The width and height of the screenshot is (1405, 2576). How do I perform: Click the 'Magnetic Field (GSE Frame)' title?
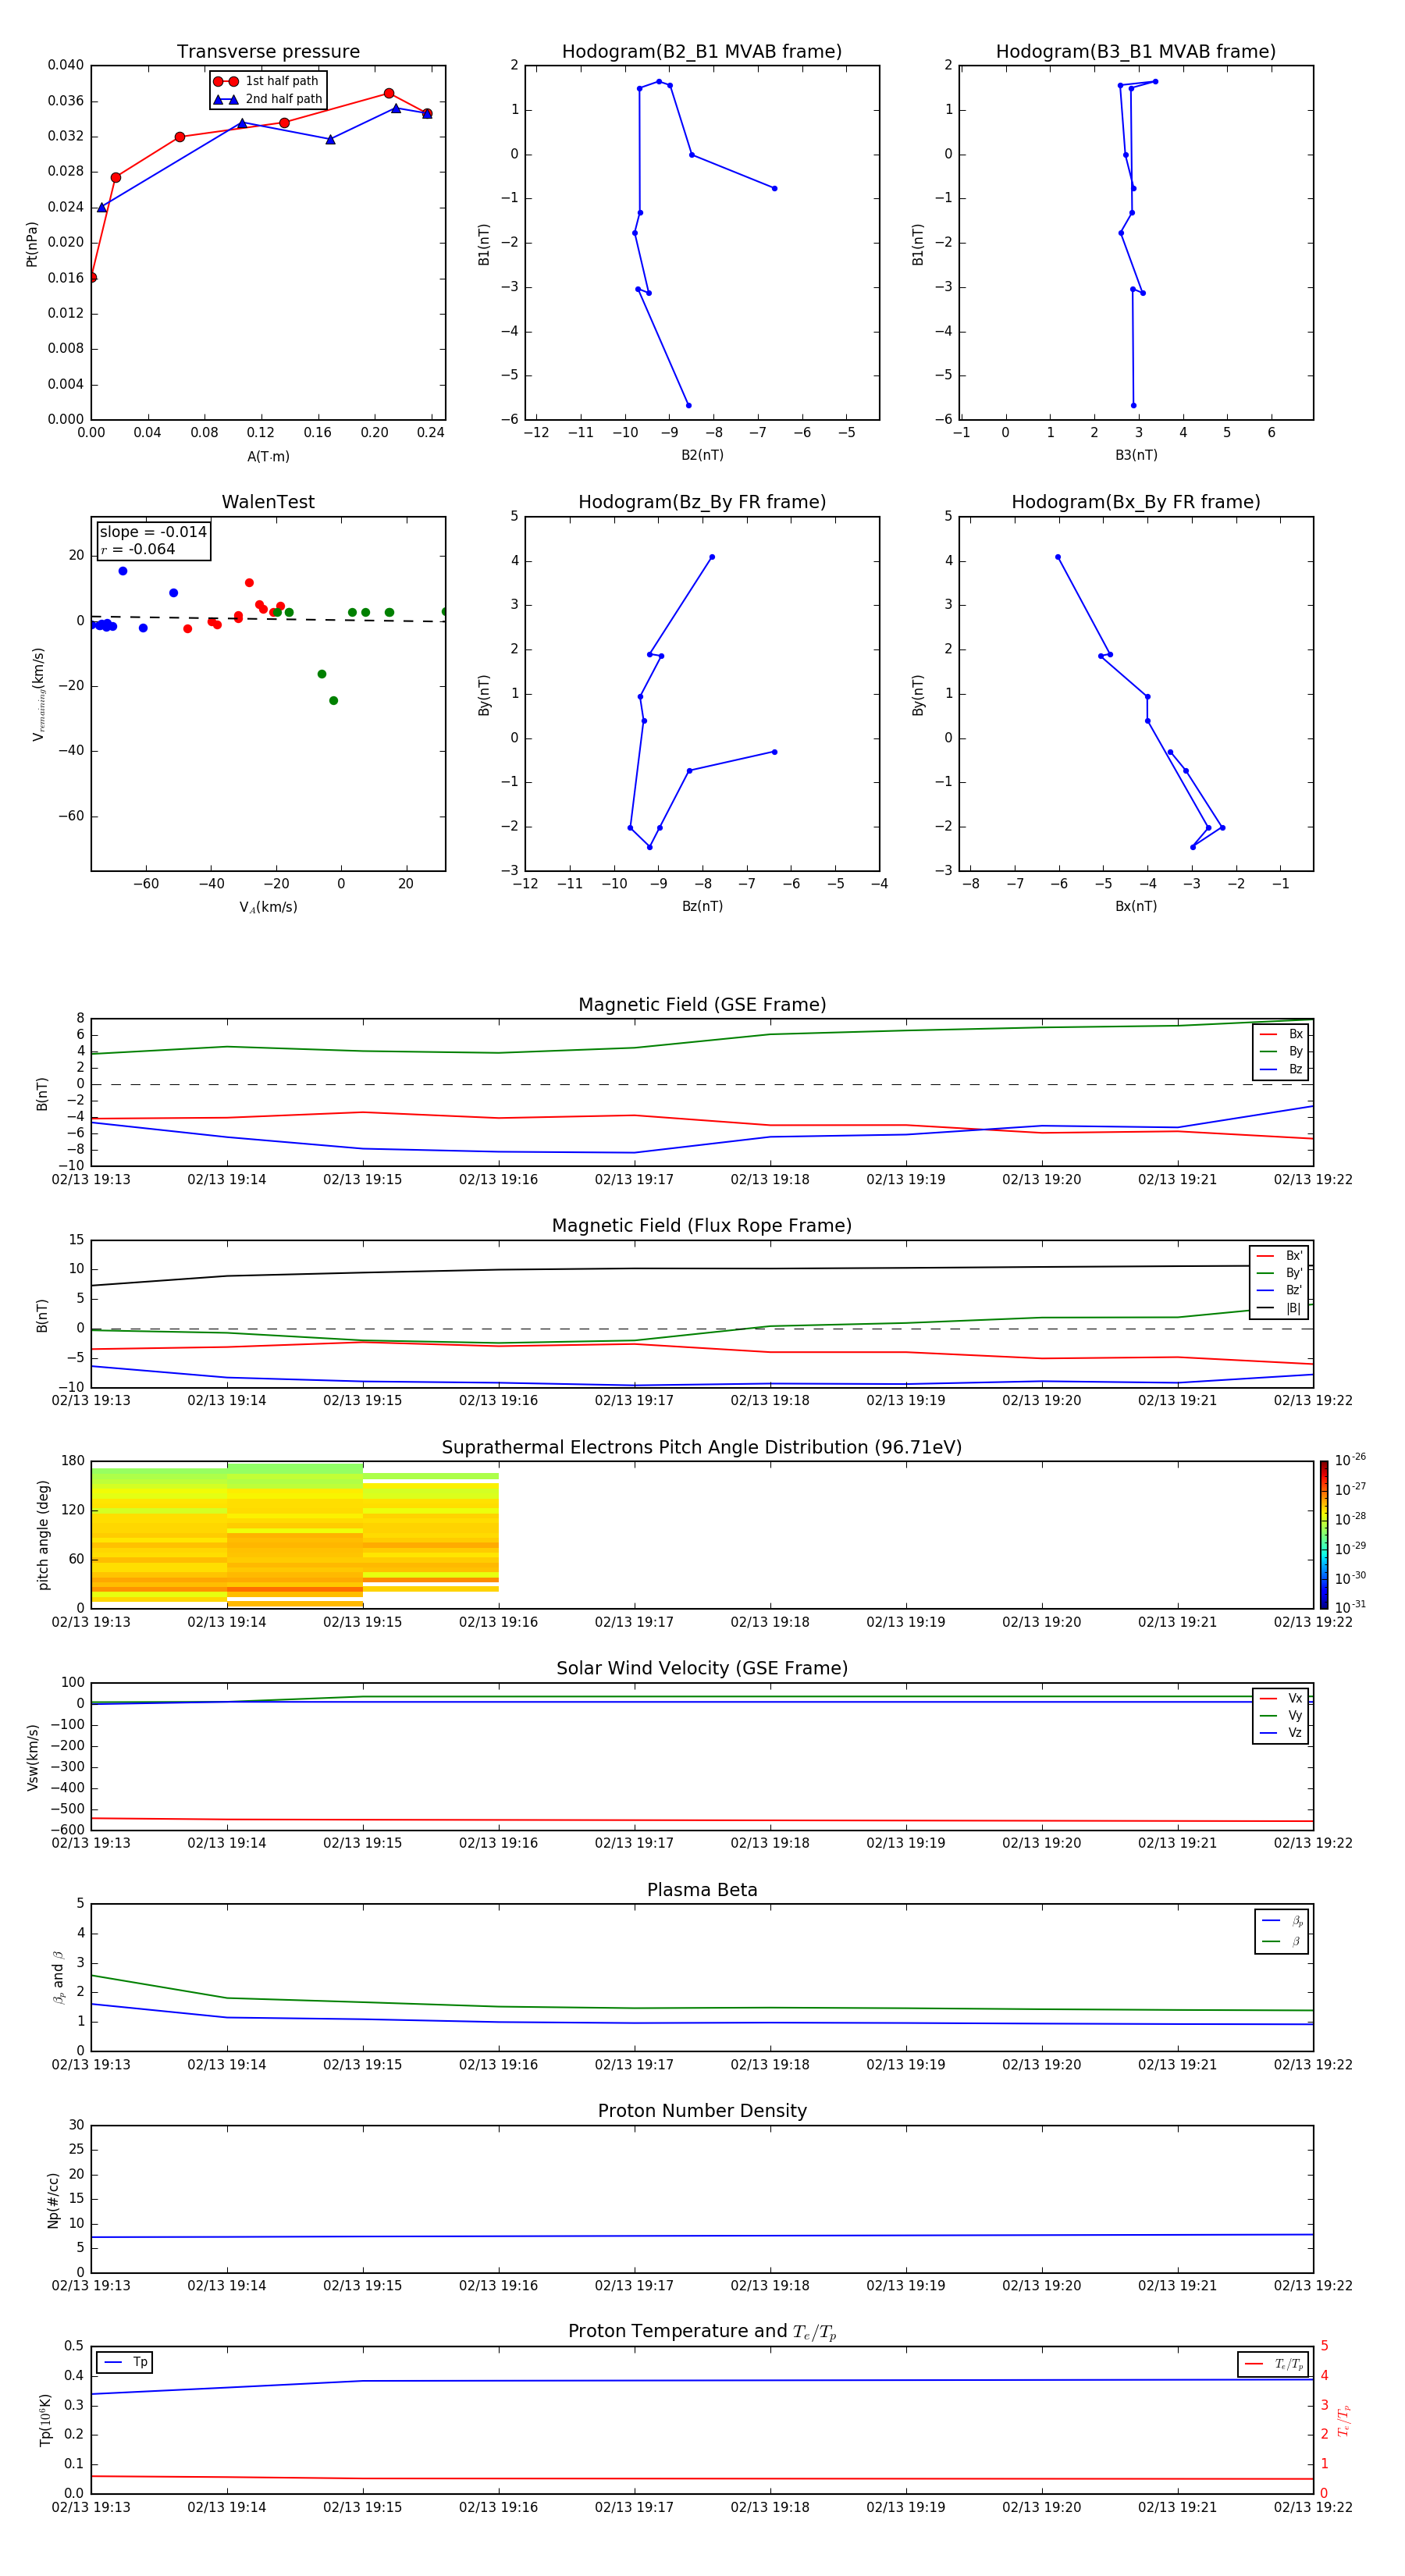(702, 1005)
